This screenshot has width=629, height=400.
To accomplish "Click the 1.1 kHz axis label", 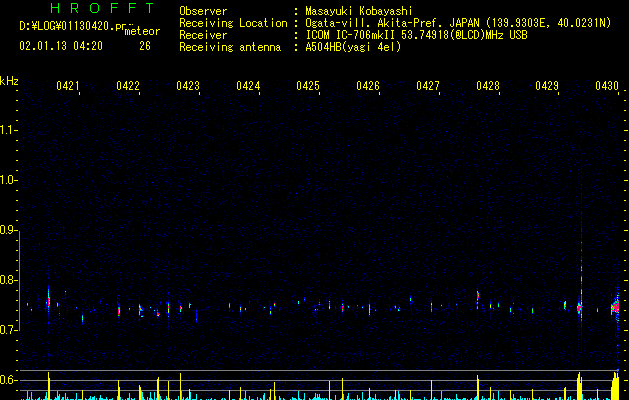I will (x=8, y=130).
